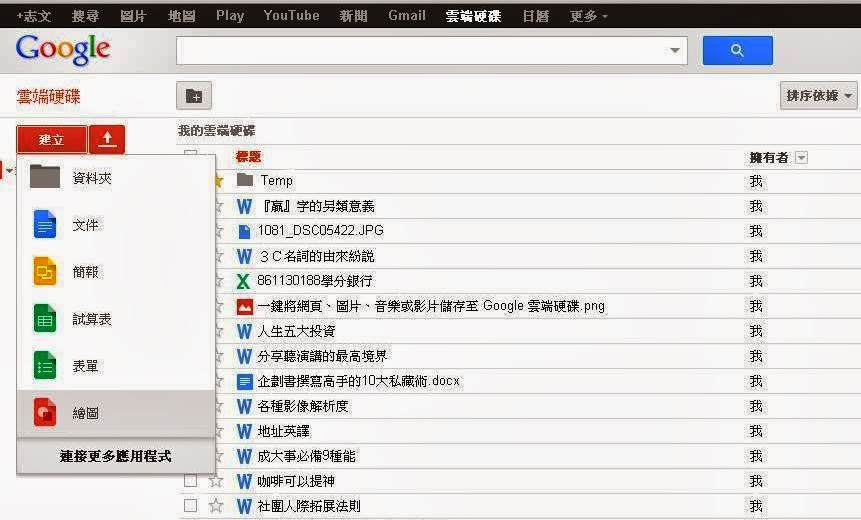This screenshot has width=861, height=520.
Task: Choose 表單 from the create menu
Action: coord(116,366)
